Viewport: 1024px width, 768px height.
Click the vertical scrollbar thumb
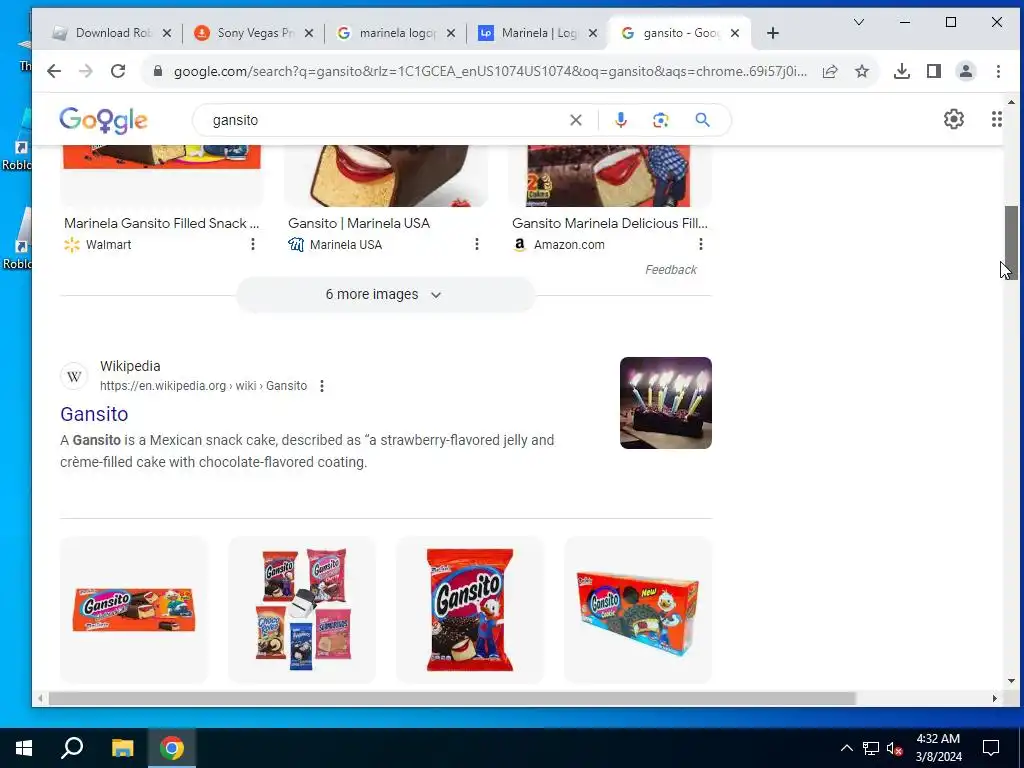tap(1011, 243)
